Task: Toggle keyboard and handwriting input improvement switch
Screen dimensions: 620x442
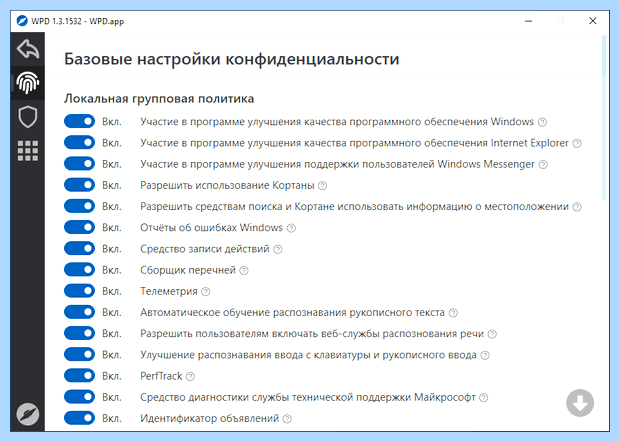Action: [79, 354]
